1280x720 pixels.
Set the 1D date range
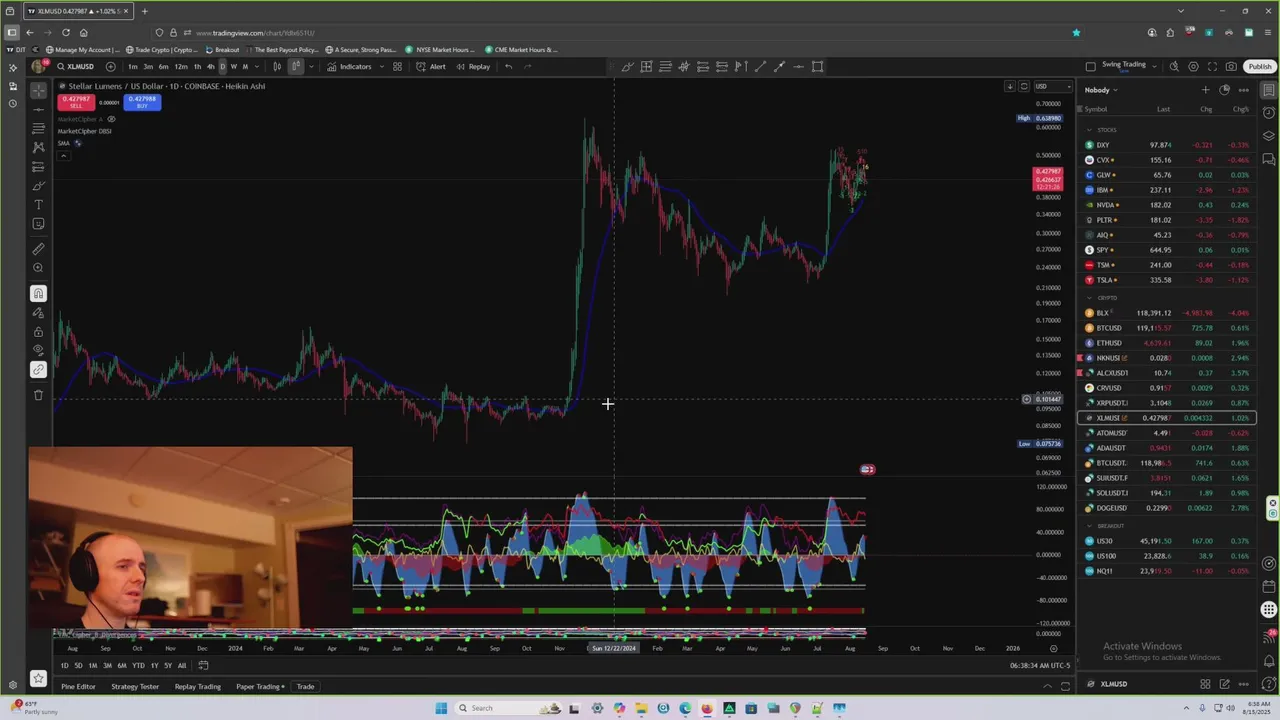65,666
